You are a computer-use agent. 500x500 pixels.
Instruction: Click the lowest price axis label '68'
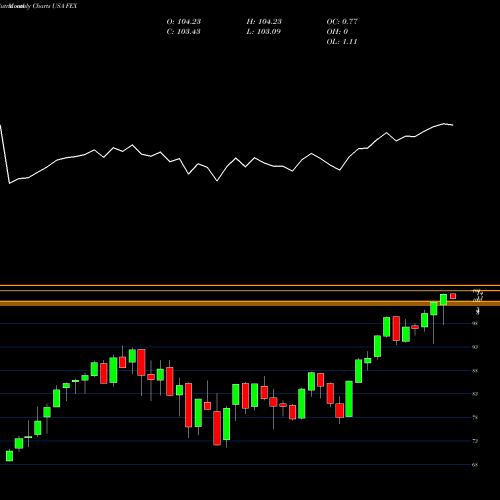(x=475, y=465)
